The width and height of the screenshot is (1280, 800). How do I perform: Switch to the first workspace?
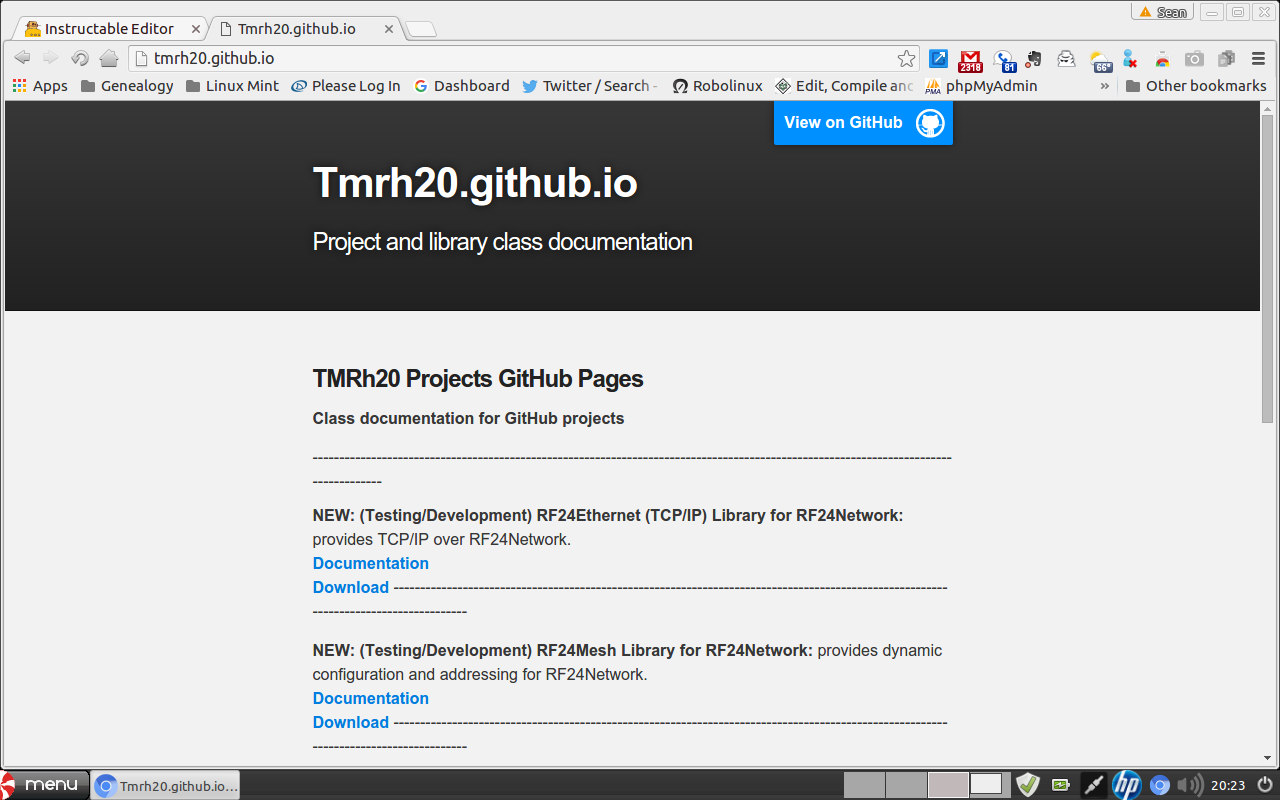click(x=864, y=785)
